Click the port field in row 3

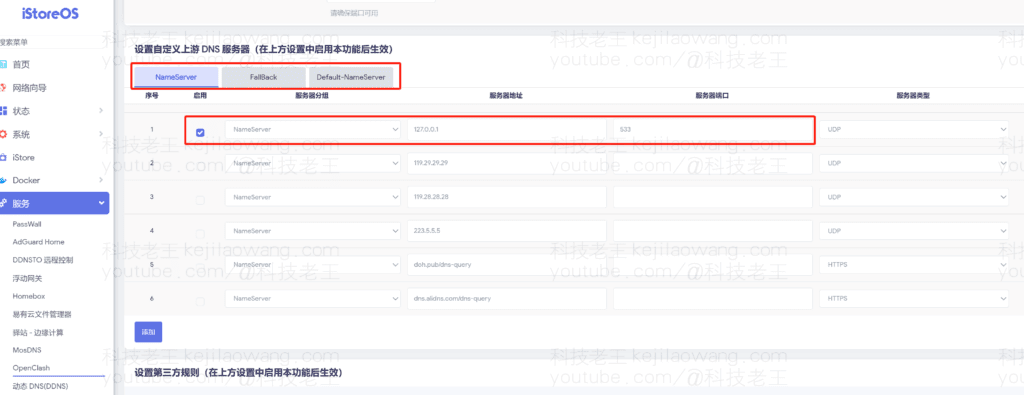[712, 197]
